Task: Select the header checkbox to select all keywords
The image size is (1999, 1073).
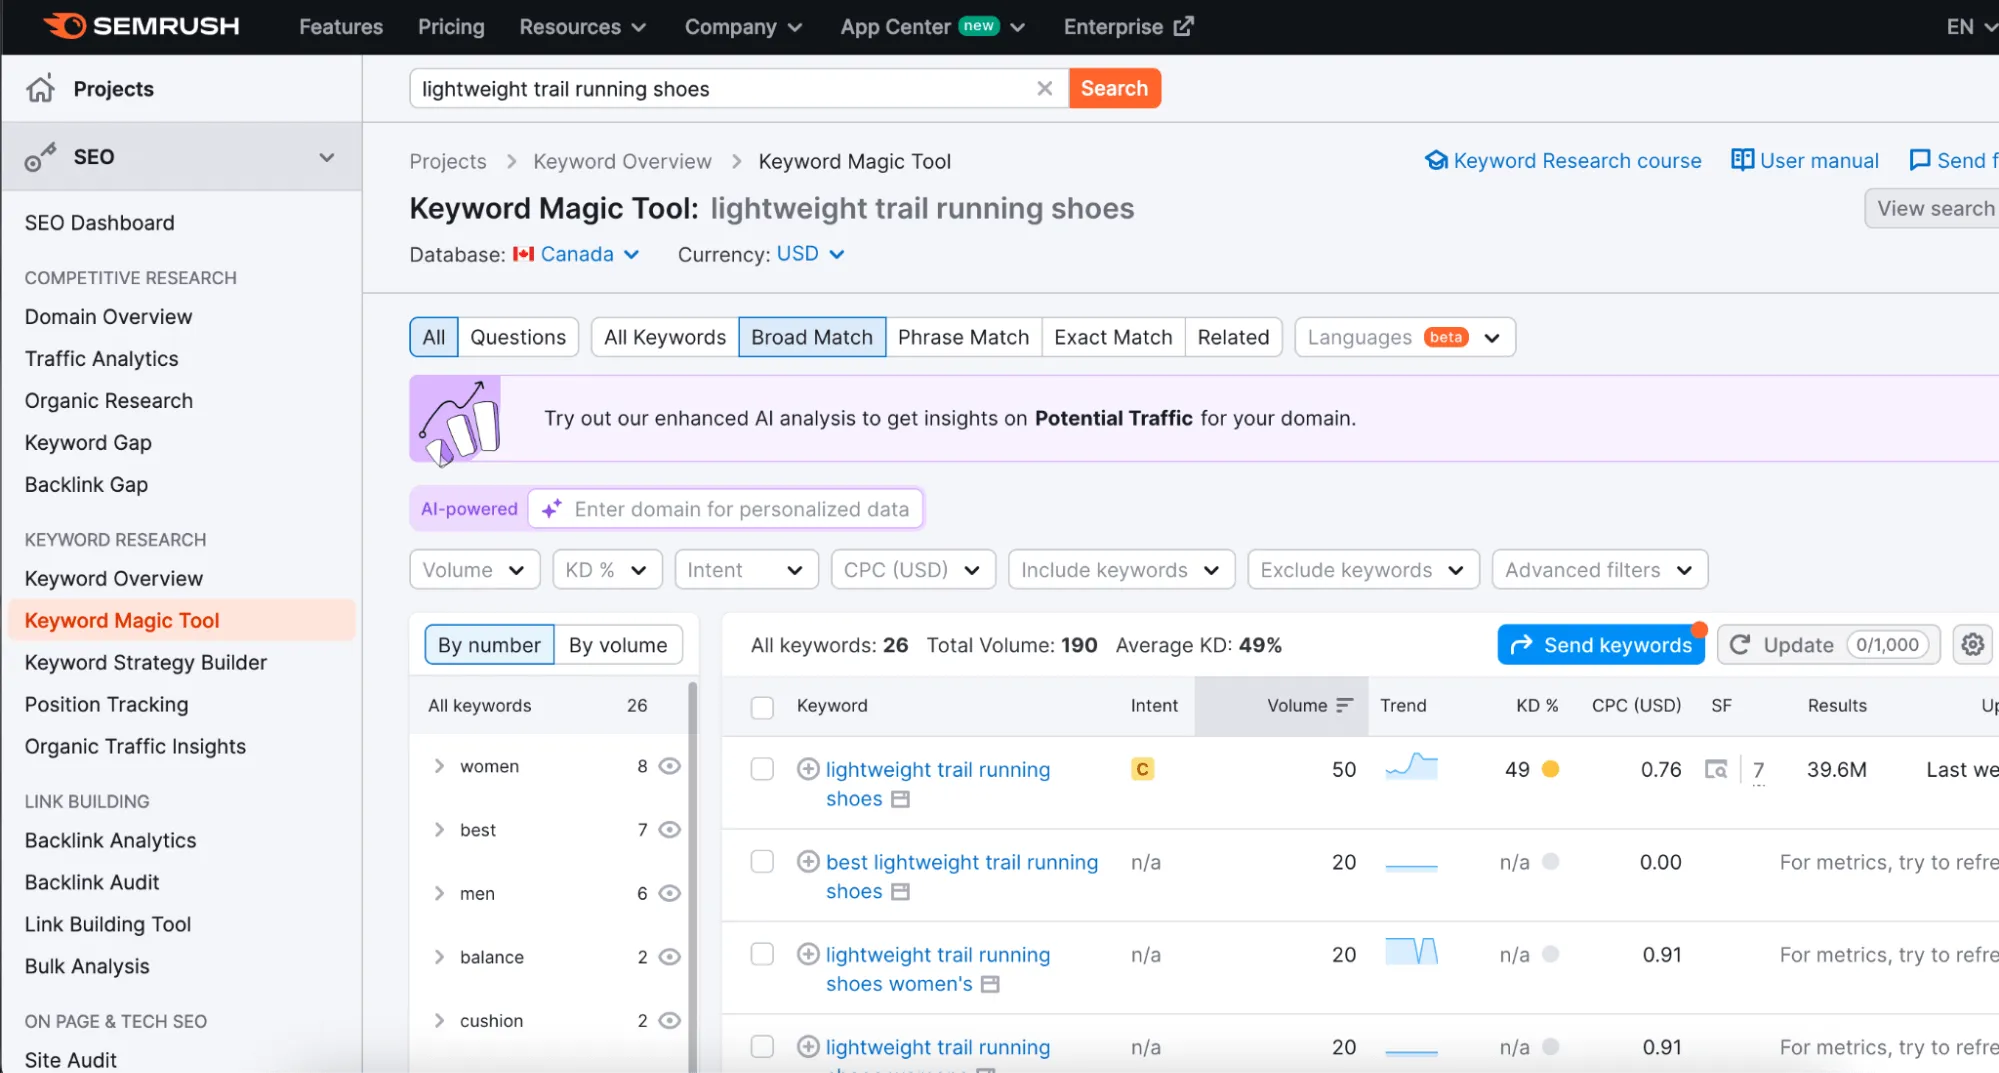Action: pyautogui.click(x=762, y=706)
